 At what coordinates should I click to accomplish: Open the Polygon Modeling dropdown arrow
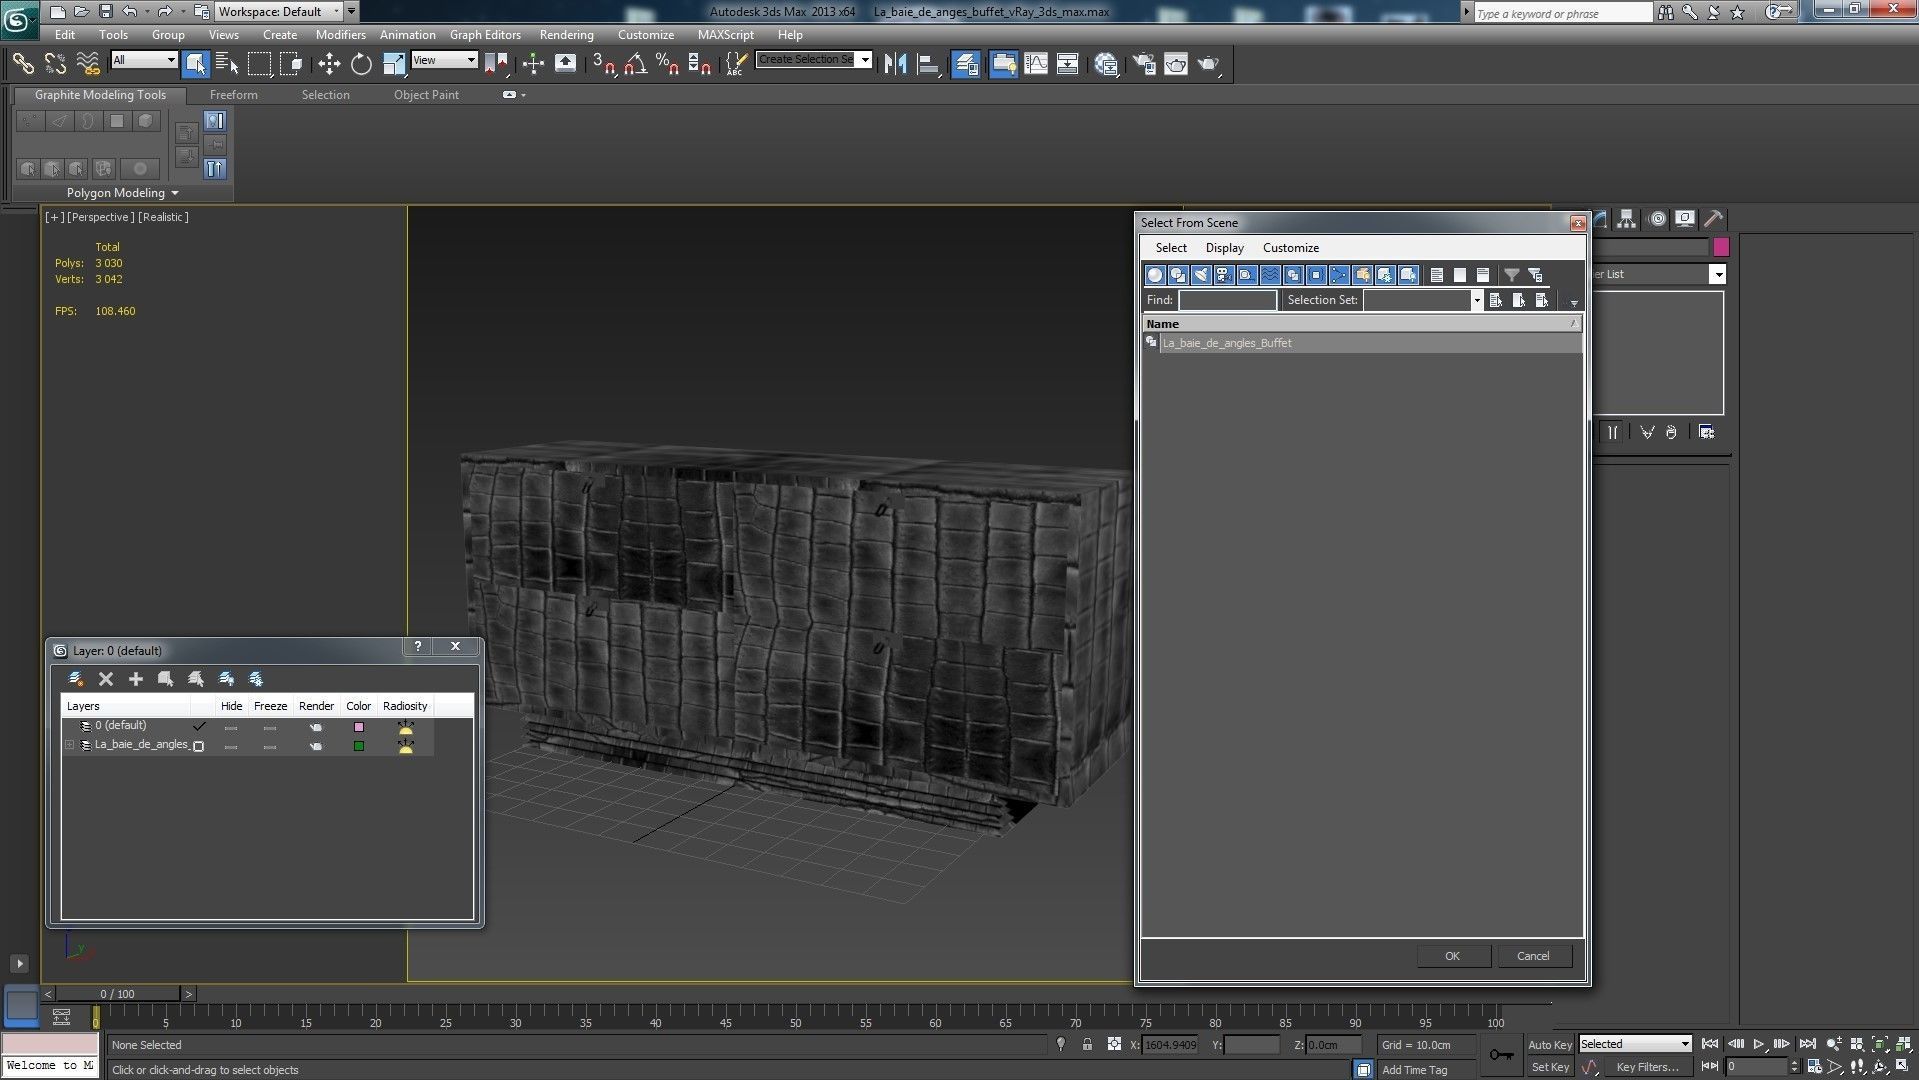[x=175, y=193]
